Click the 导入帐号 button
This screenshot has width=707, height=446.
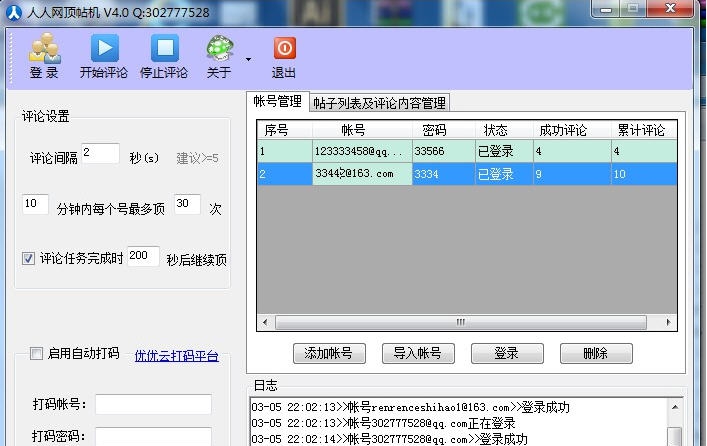pos(418,353)
